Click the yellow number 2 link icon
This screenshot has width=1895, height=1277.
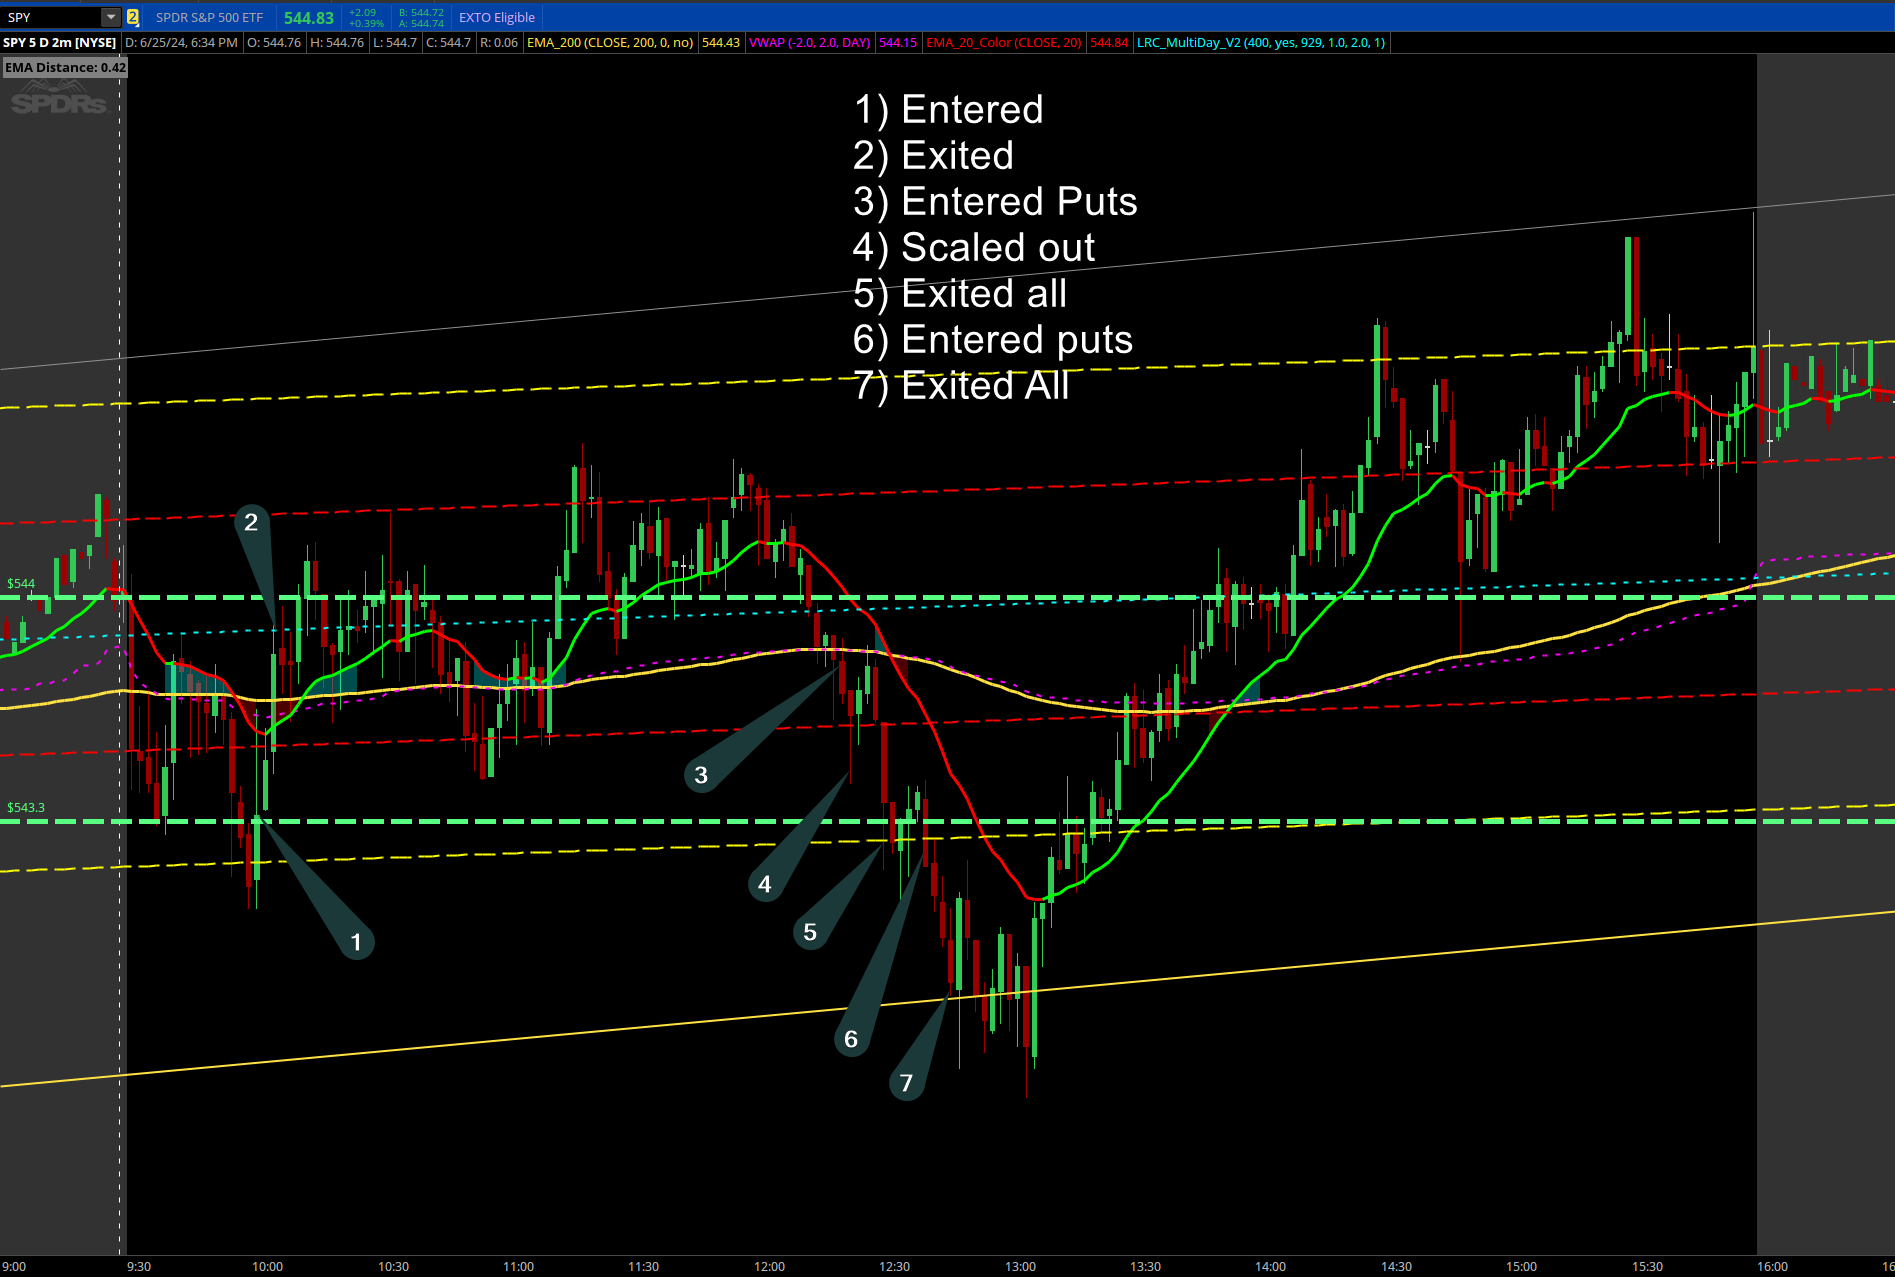coord(132,17)
